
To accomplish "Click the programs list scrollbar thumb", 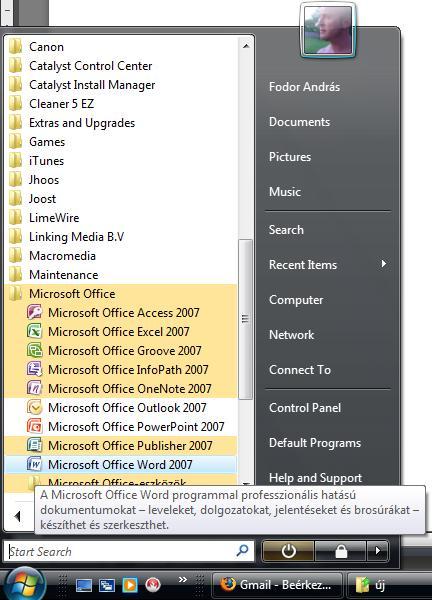I will click(x=245, y=318).
